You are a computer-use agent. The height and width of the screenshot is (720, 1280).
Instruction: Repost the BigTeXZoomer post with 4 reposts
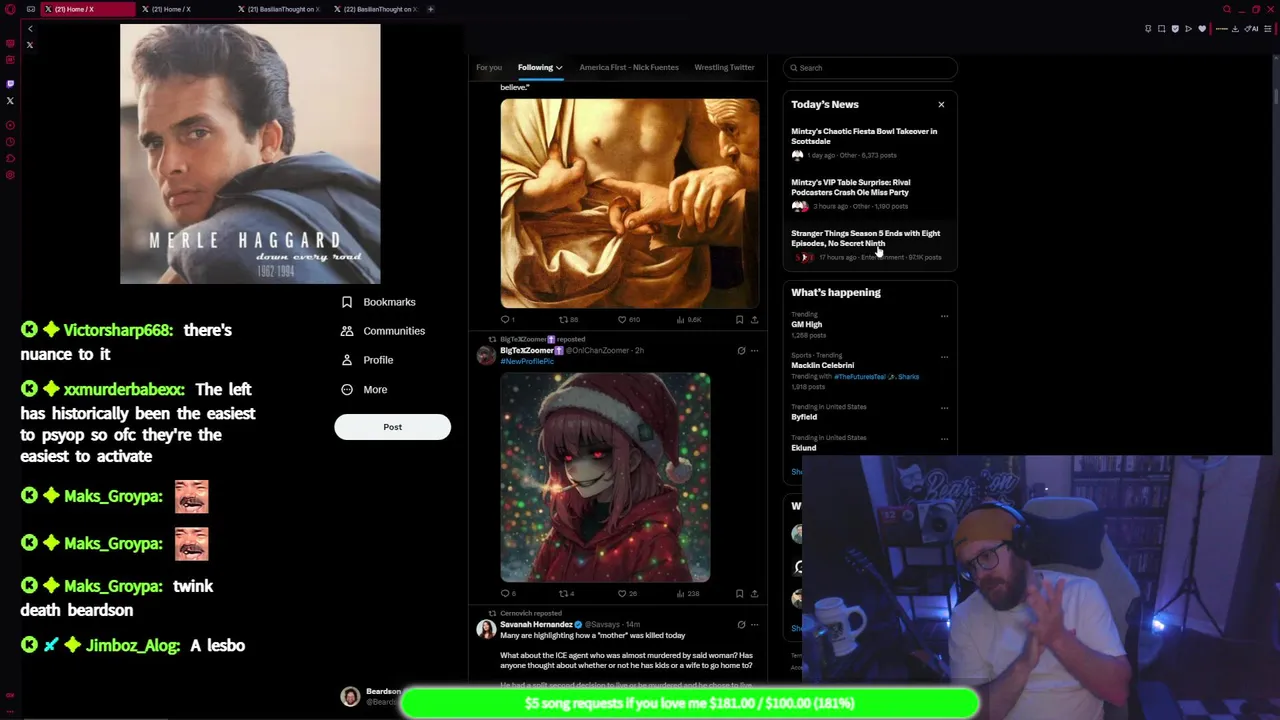pos(563,594)
